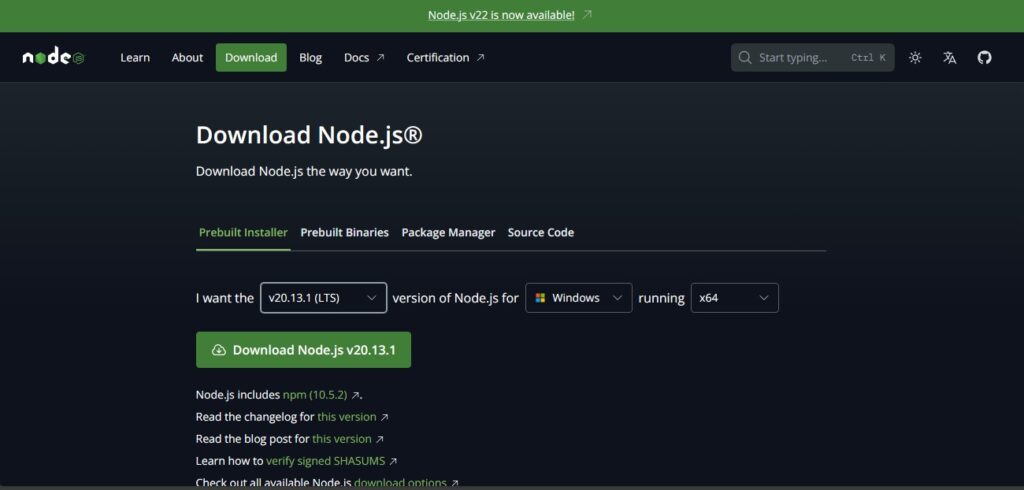Switch to Prebuilt Installer tab

[x=243, y=233]
